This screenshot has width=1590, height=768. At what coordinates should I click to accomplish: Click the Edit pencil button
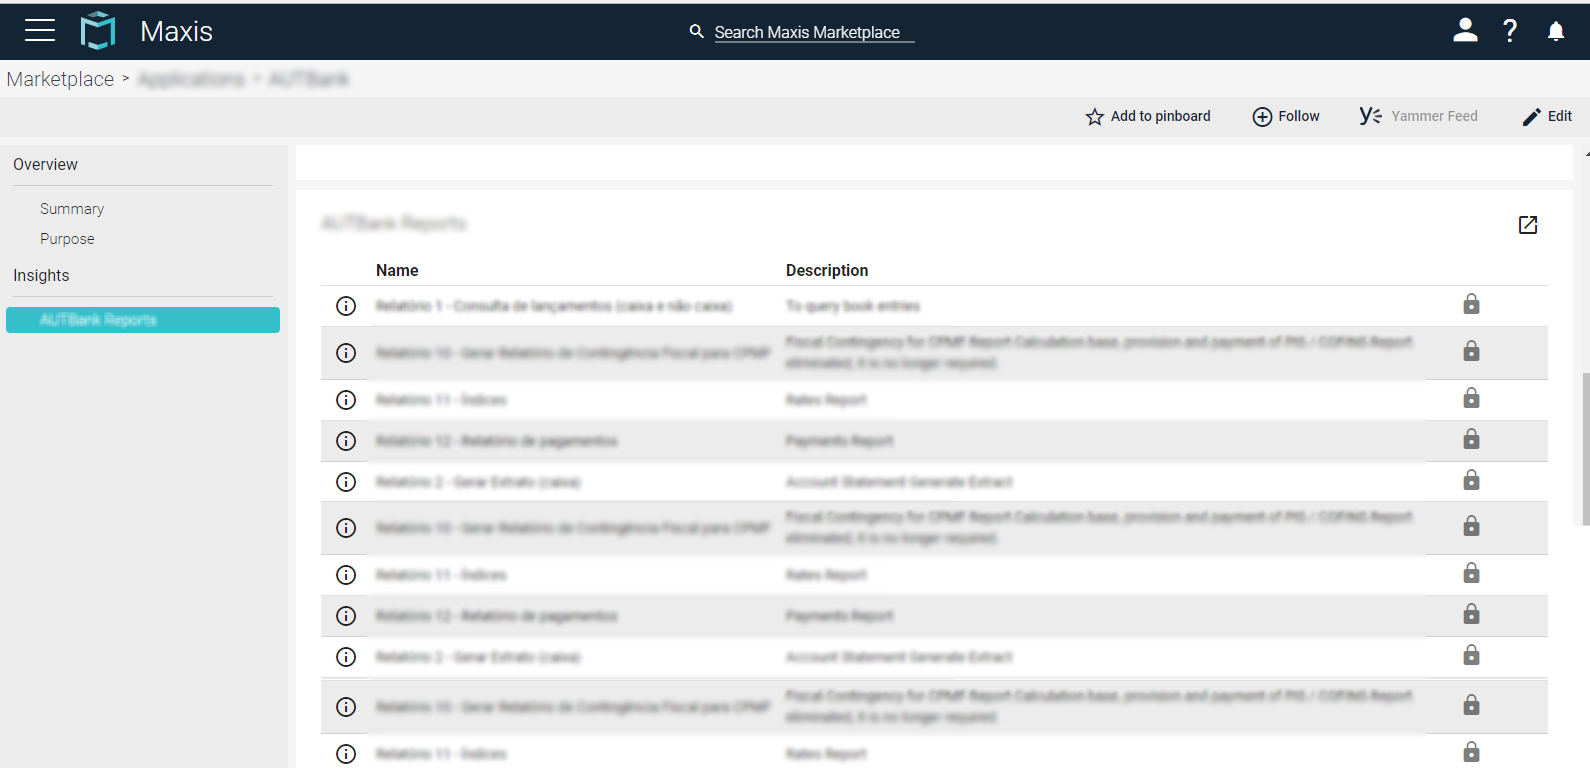coord(1547,117)
